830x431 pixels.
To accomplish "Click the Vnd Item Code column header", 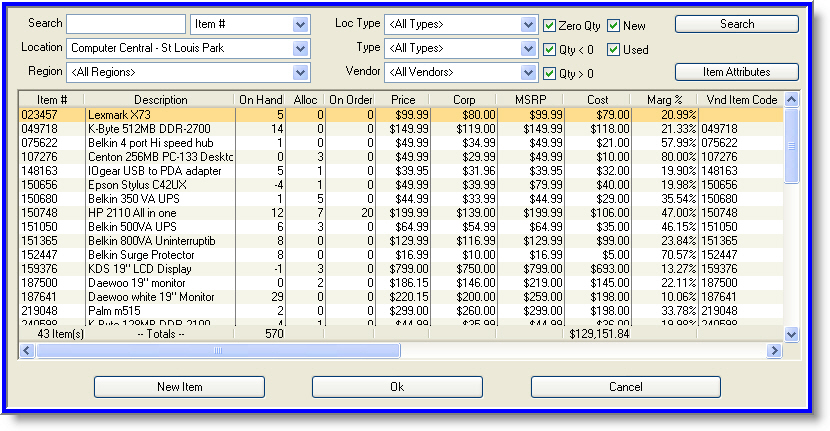I will (741, 100).
